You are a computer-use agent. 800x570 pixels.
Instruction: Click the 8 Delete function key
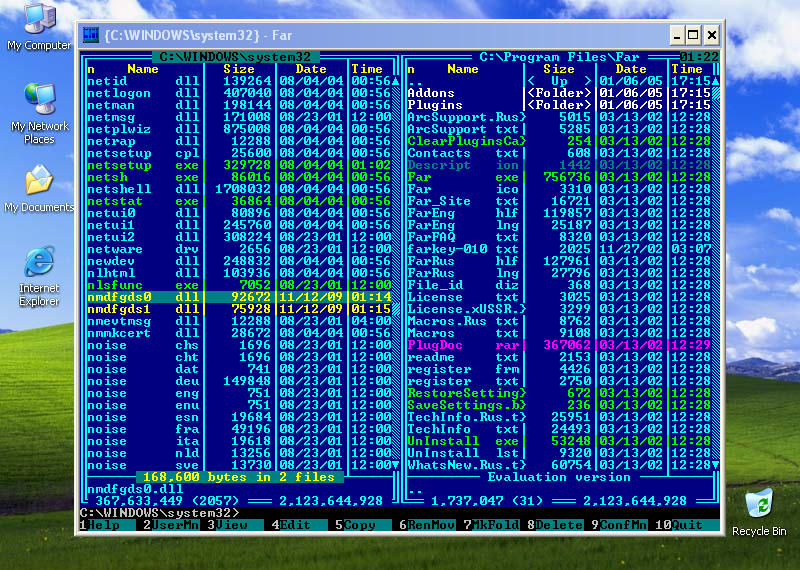[555, 525]
